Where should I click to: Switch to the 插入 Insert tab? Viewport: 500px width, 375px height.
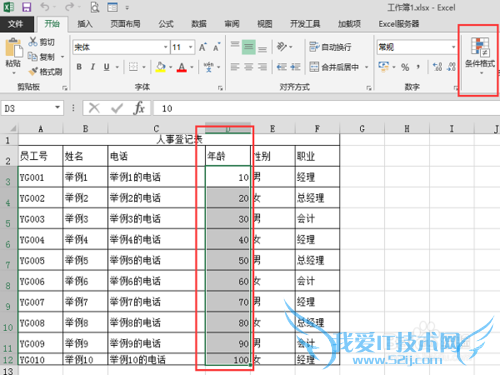[85, 24]
